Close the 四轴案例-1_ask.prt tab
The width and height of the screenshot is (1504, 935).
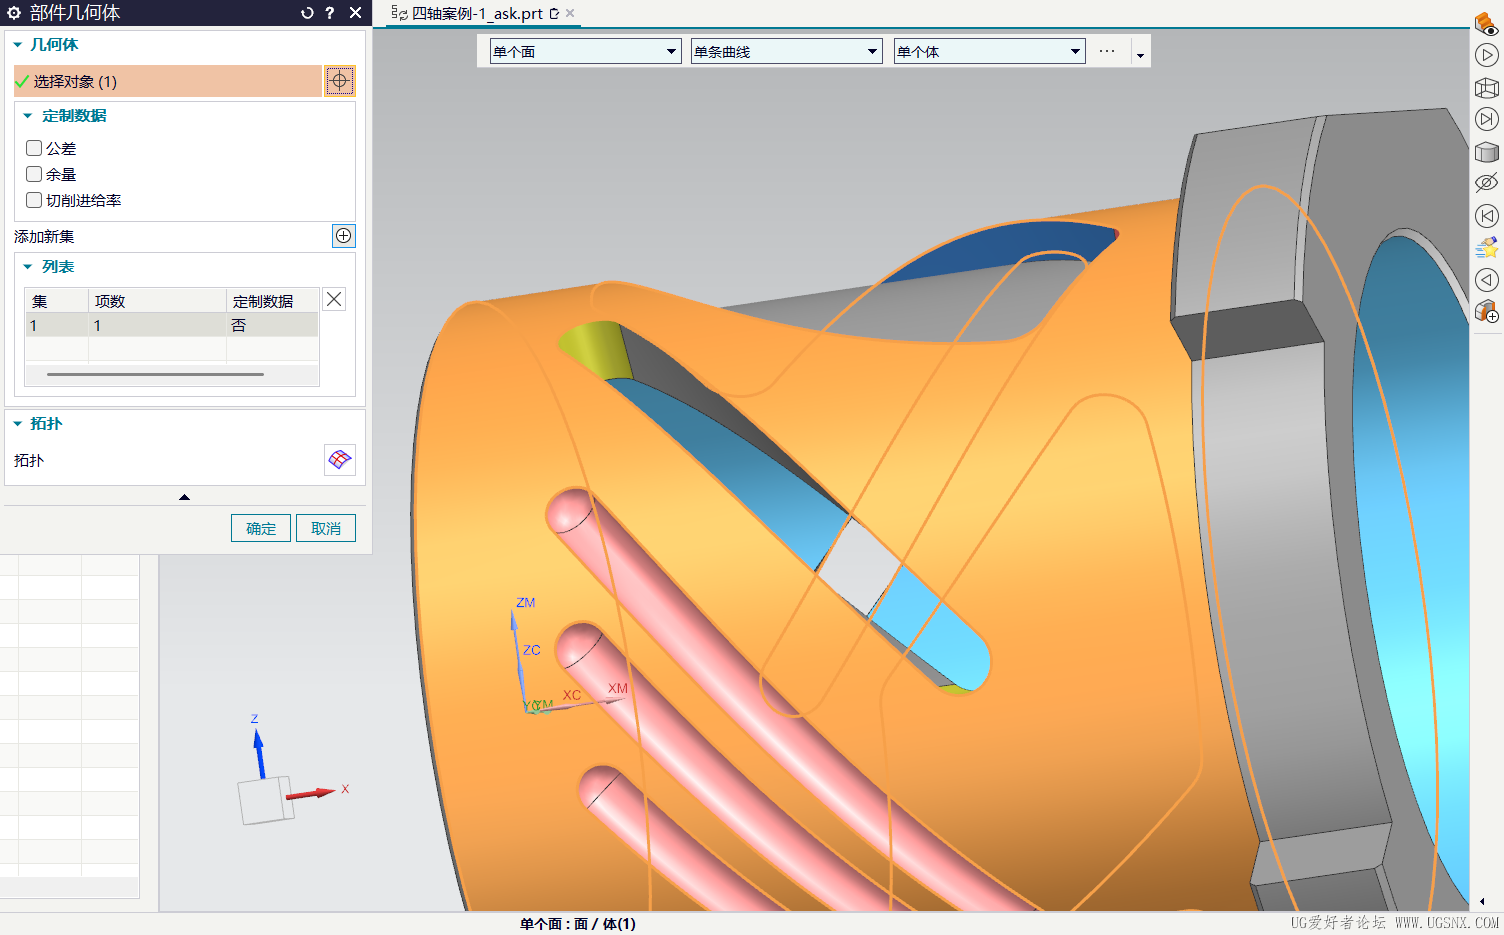[x=570, y=13]
